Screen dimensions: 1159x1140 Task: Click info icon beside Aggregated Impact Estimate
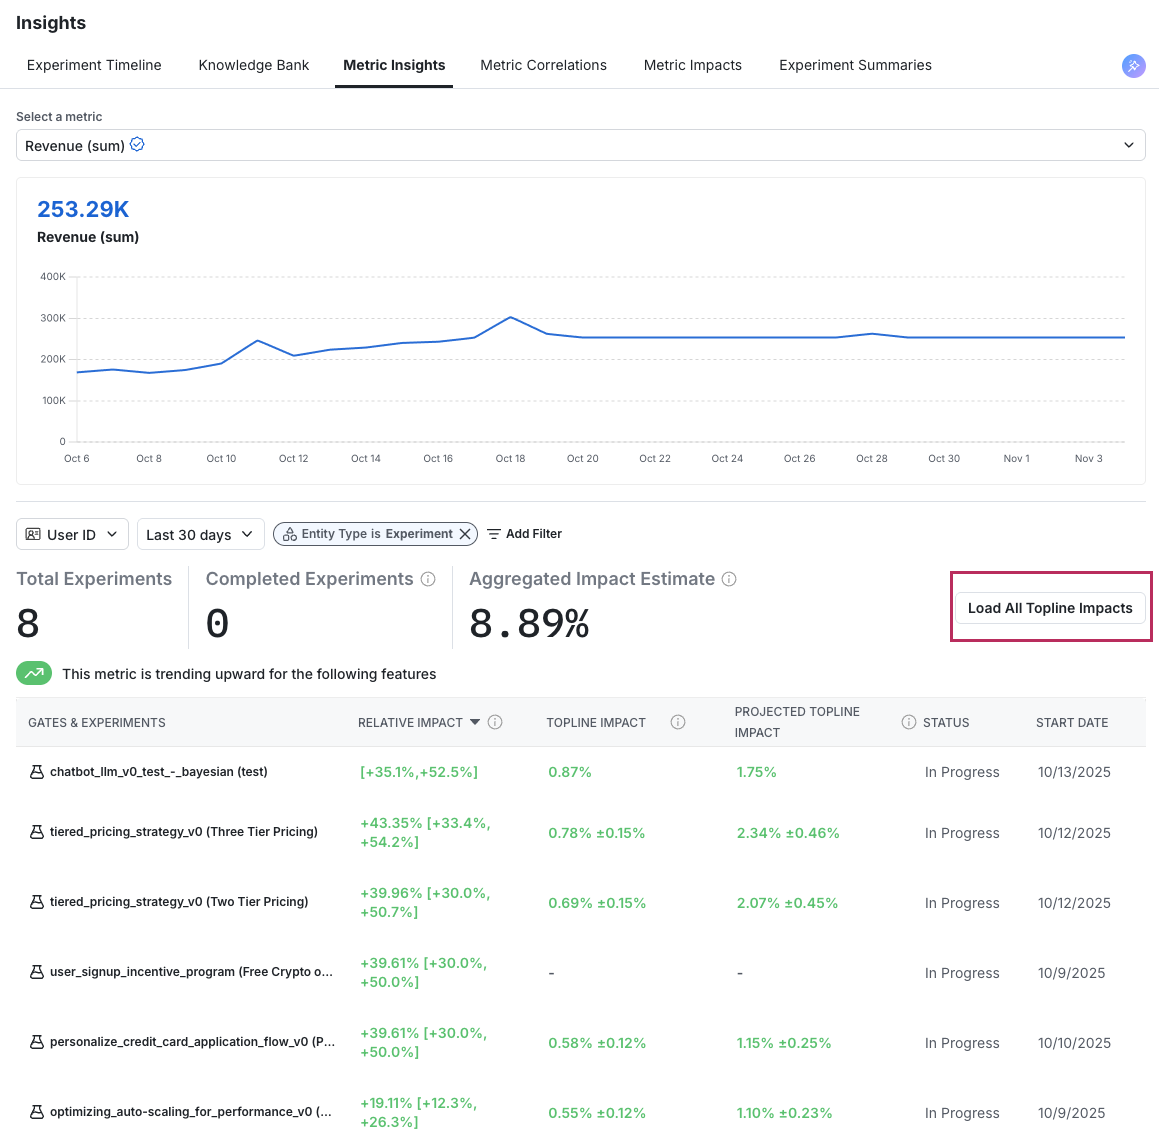click(x=729, y=579)
